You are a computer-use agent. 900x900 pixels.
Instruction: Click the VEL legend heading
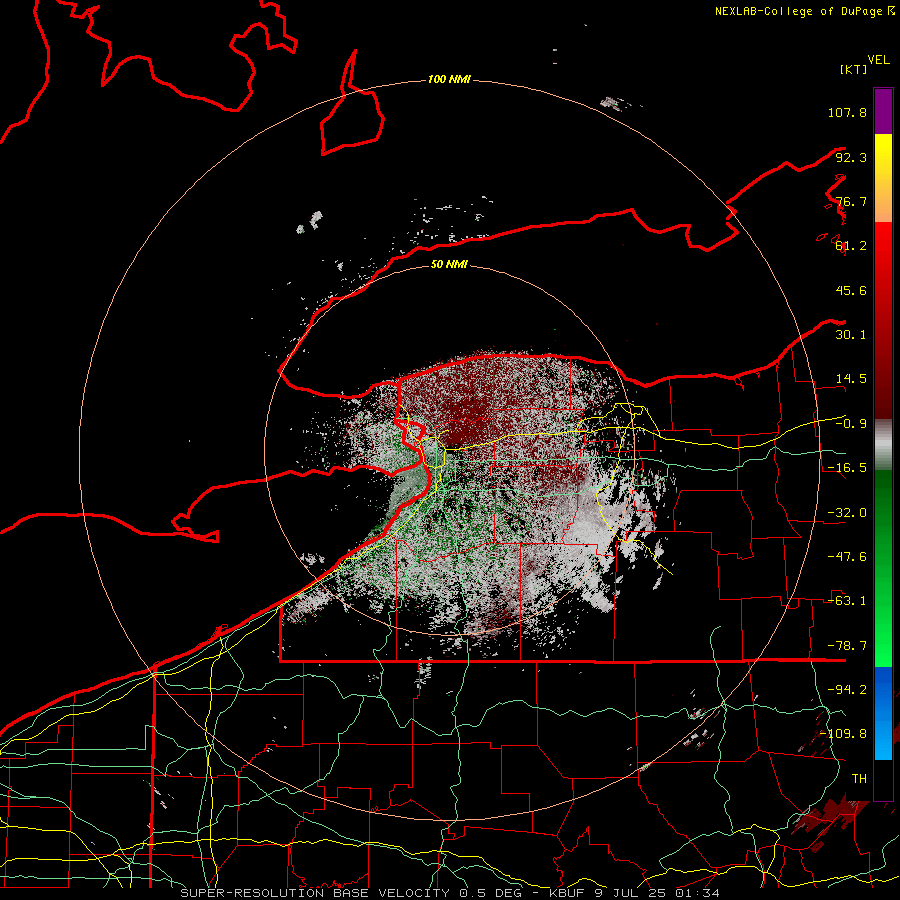878,60
